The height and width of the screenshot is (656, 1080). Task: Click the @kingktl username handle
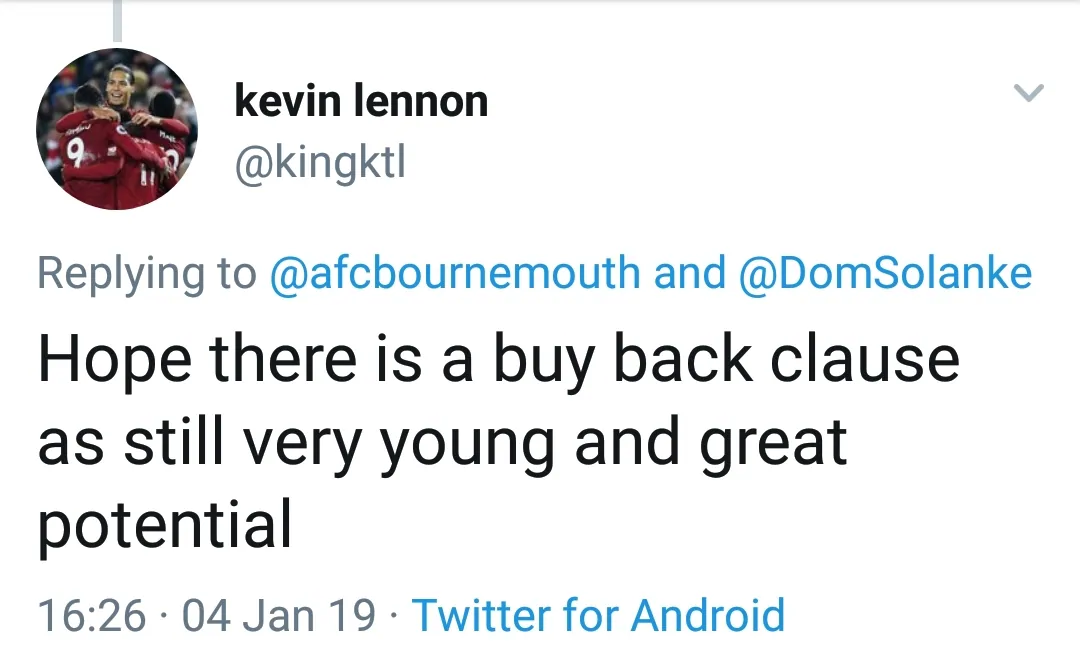coord(320,162)
